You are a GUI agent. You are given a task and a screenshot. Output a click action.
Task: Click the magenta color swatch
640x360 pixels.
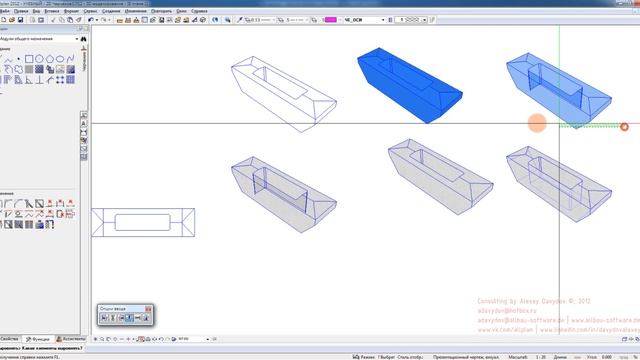coord(331,20)
